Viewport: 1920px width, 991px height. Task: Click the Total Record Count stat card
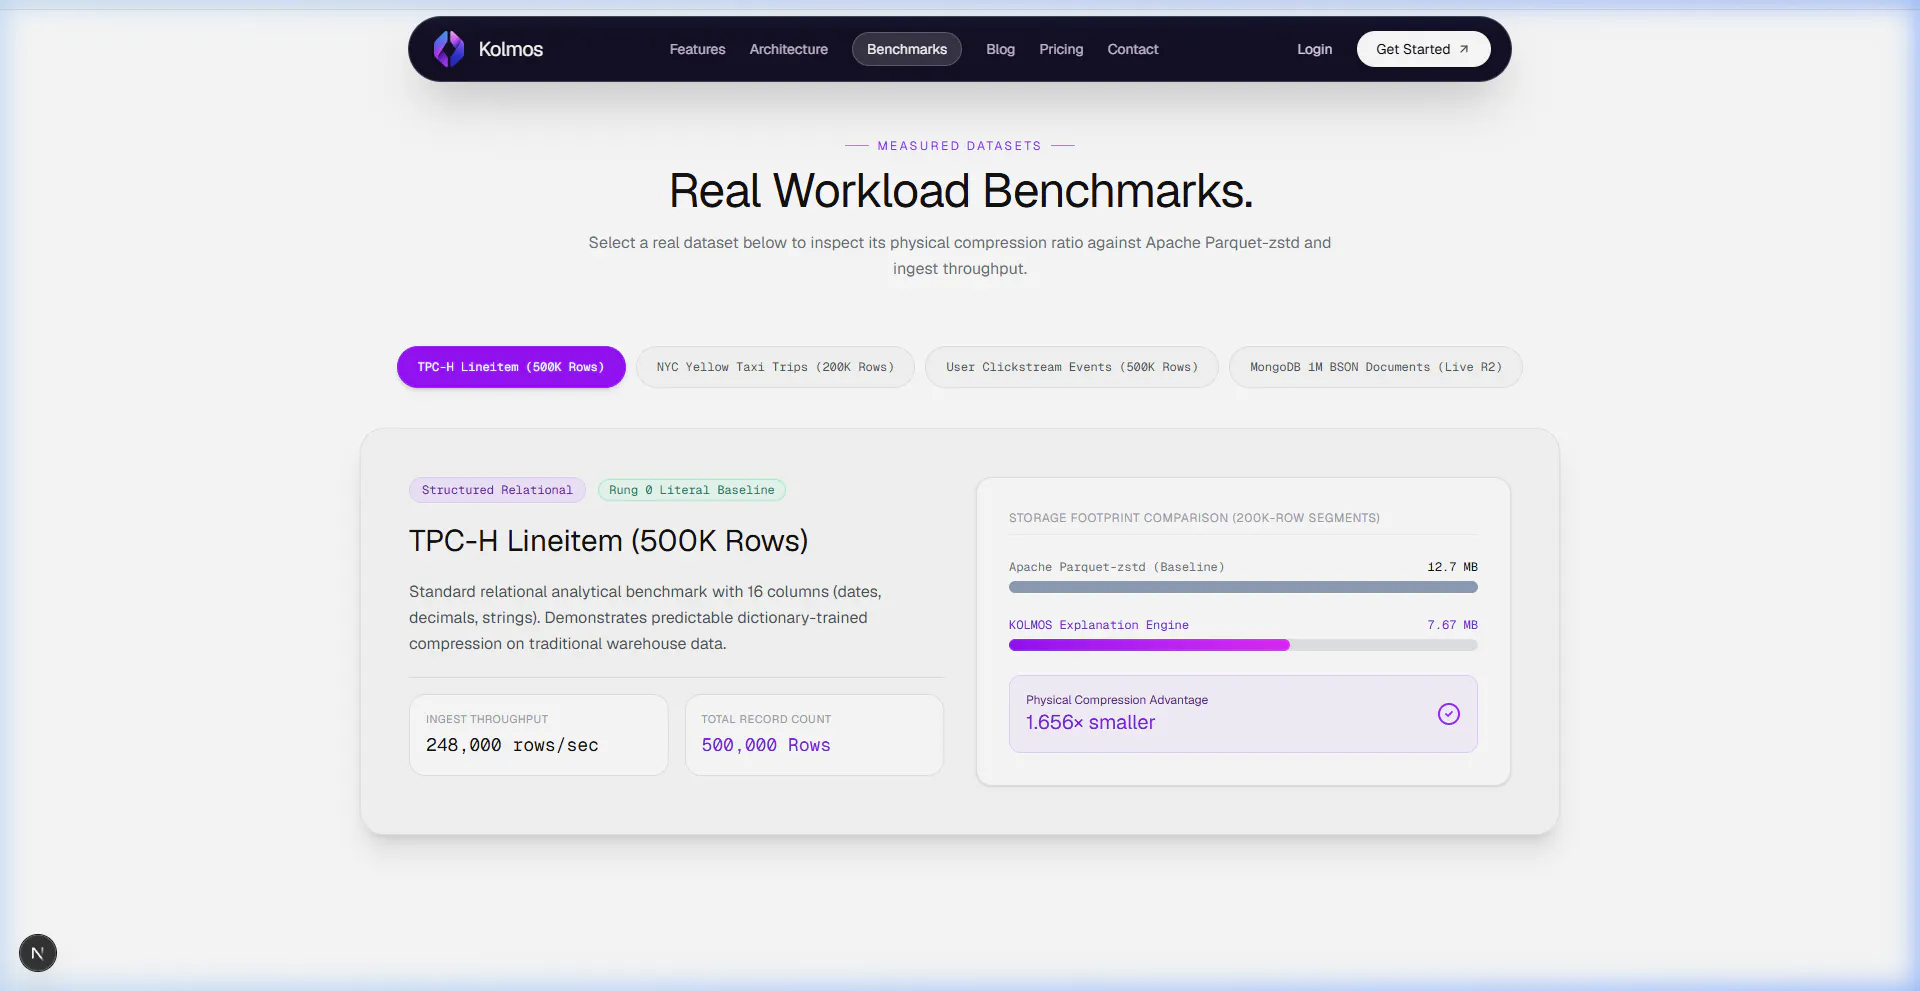(814, 735)
